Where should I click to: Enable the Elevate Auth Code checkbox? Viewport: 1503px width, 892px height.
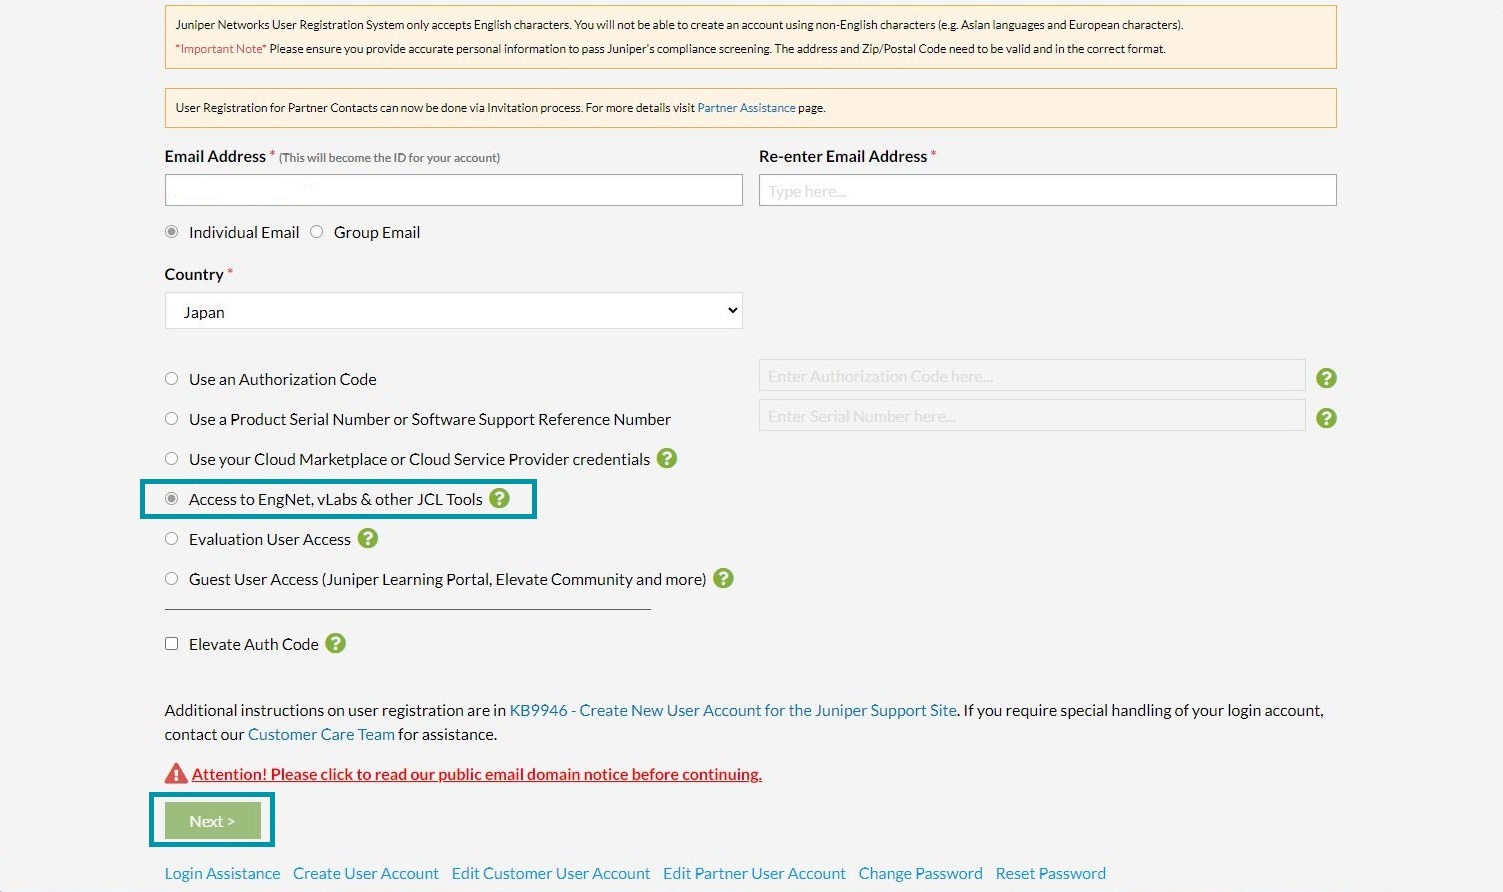pyautogui.click(x=171, y=643)
